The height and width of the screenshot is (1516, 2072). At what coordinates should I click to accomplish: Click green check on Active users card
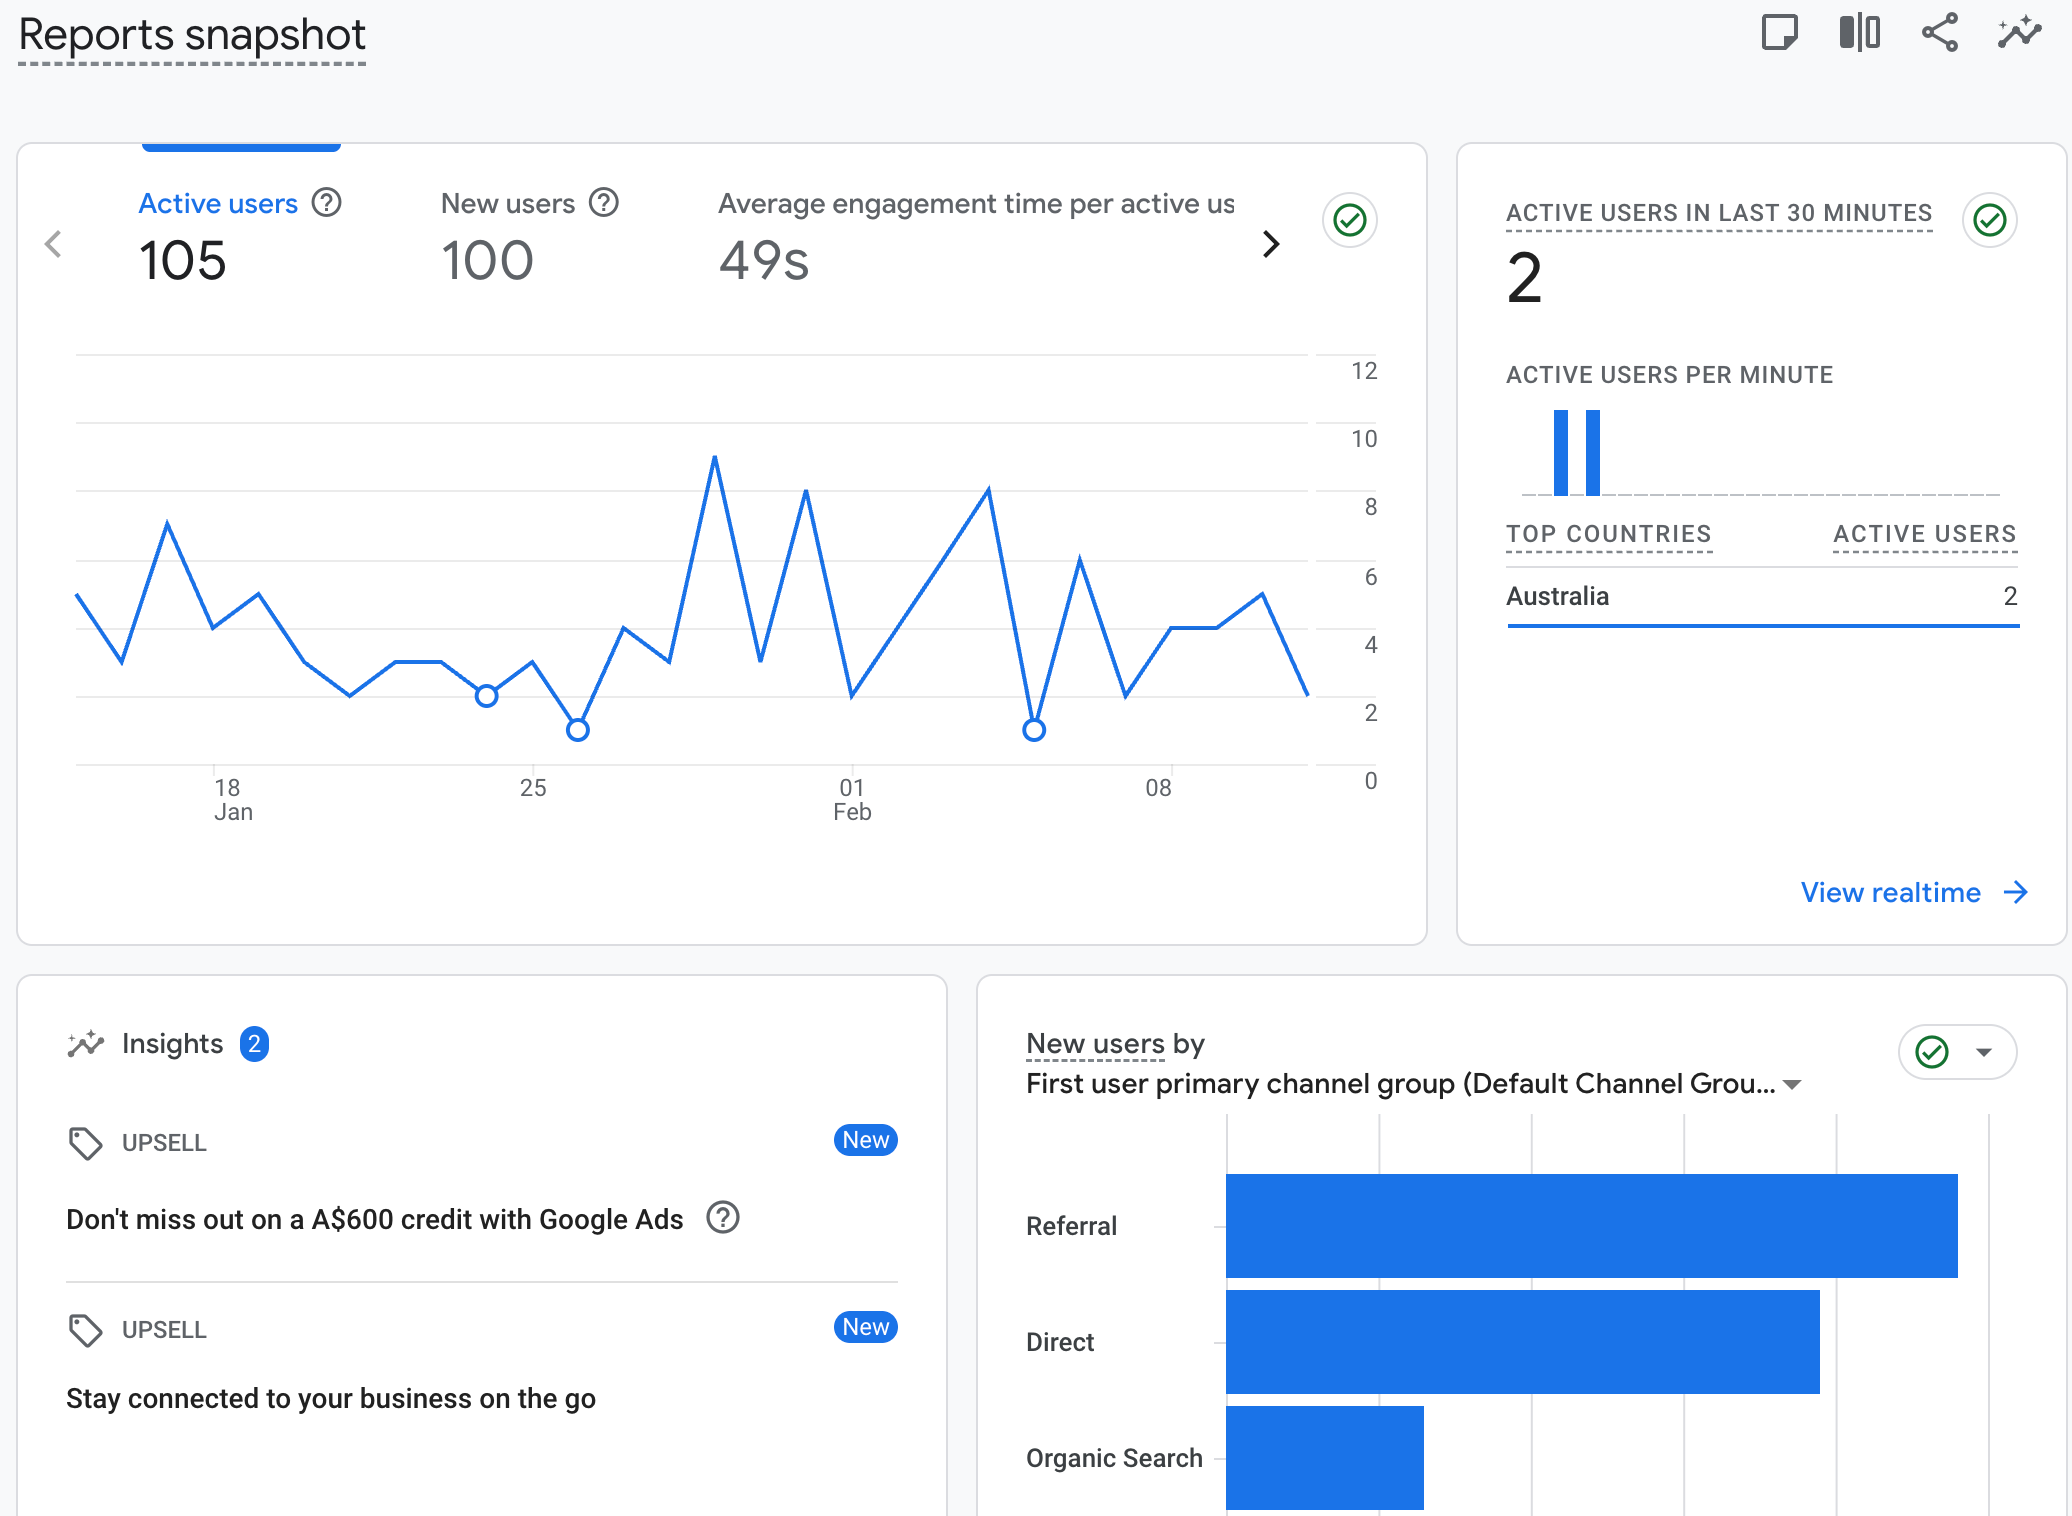pos(1350,220)
